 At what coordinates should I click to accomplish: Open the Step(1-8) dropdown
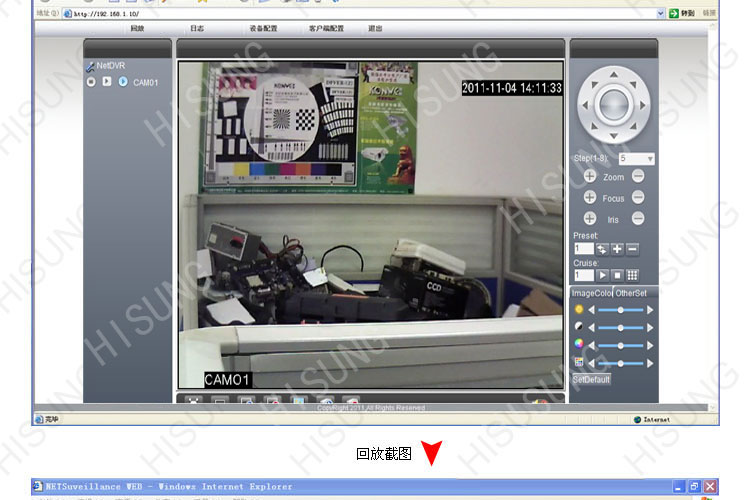point(650,159)
